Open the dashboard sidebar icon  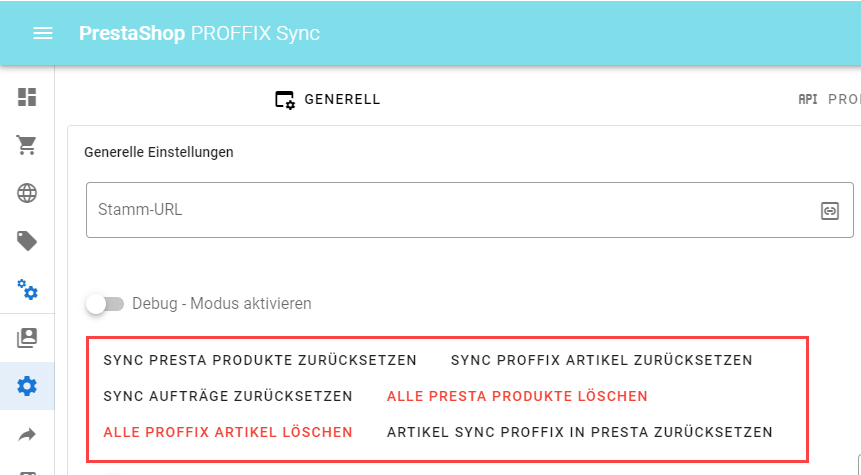(x=27, y=97)
